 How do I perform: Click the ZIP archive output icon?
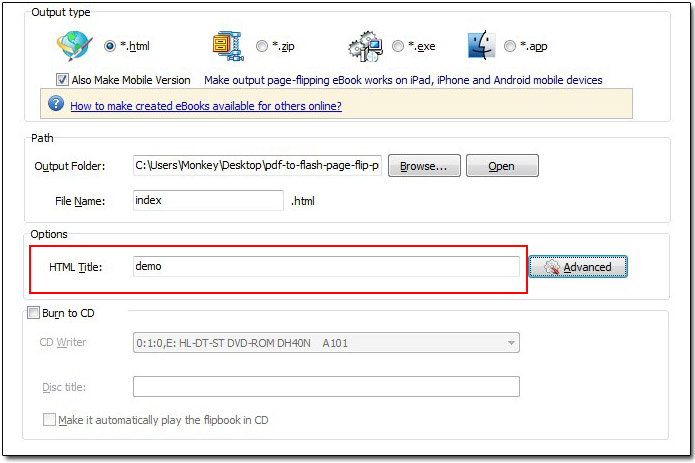tap(228, 46)
